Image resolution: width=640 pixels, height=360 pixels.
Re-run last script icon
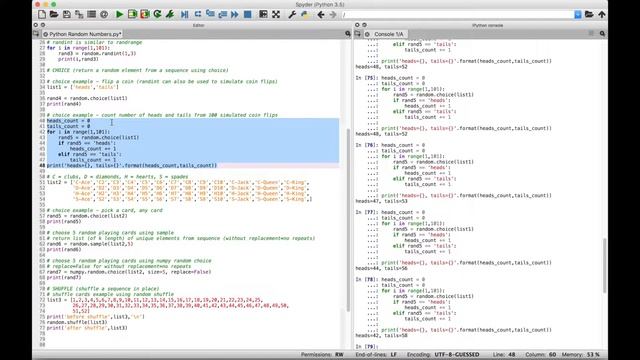(x=157, y=14)
